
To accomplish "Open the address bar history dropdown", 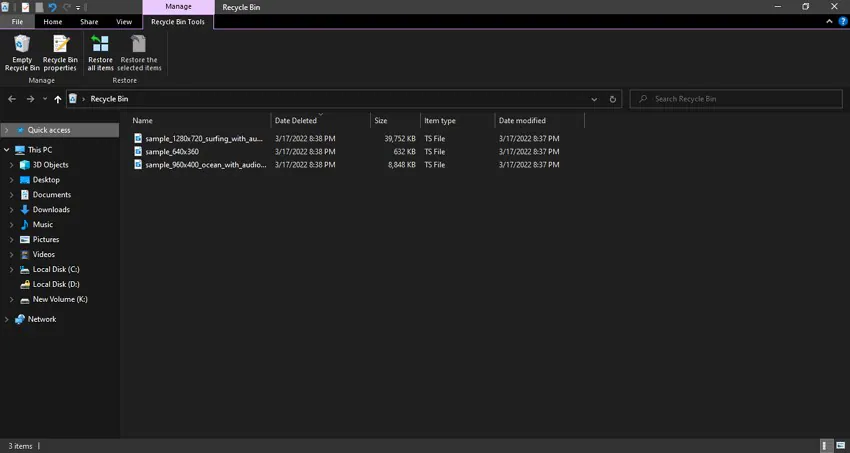I will tap(594, 99).
